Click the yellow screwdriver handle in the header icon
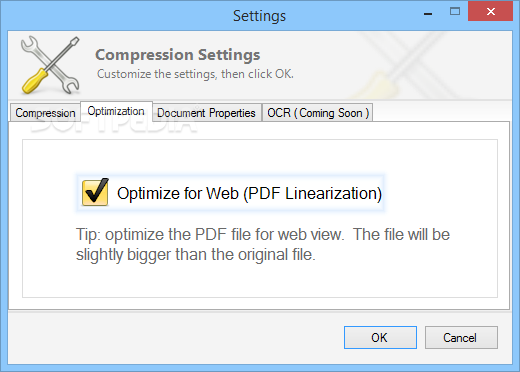Screen dimensions: 520x372 coord(34,81)
